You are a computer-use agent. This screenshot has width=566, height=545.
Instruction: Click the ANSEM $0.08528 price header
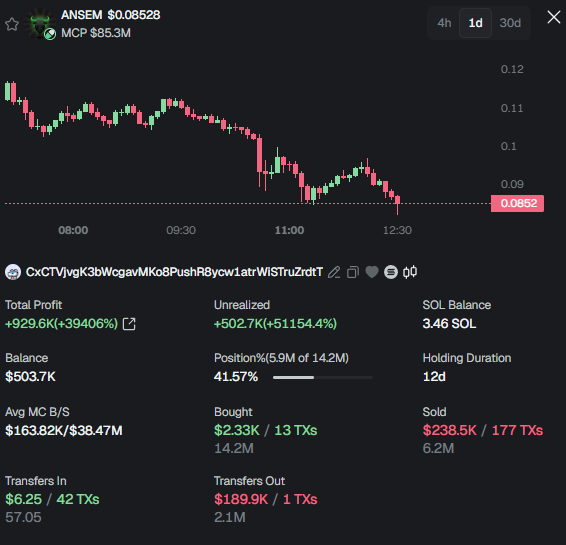(110, 15)
